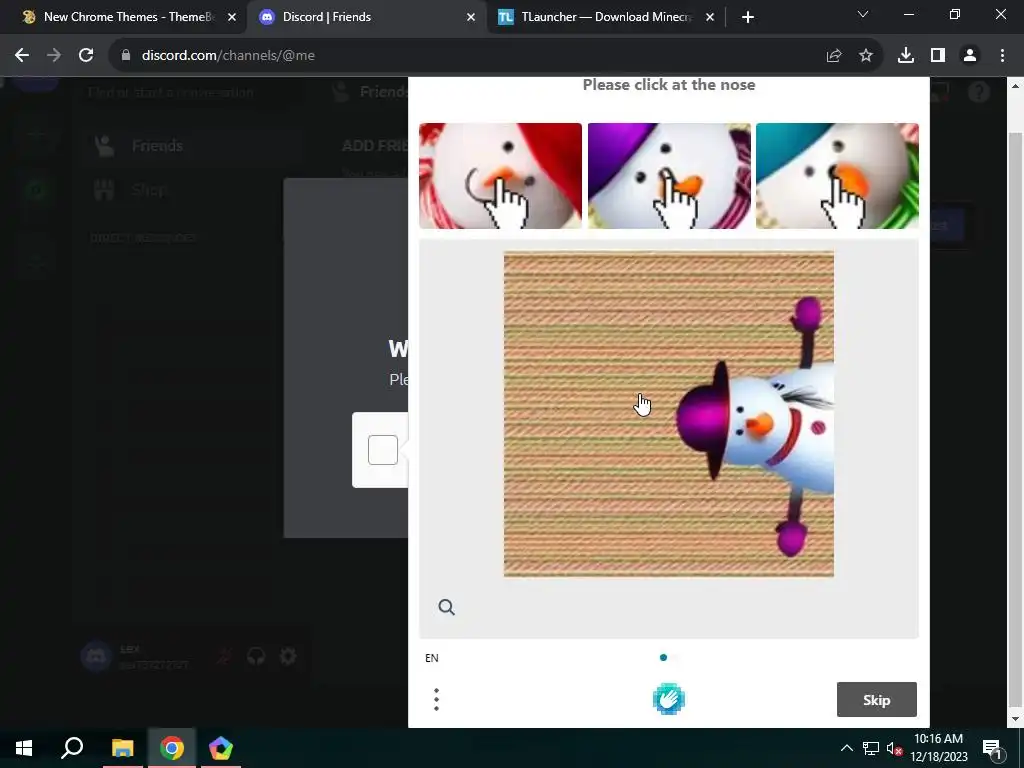
Task: Open a new browser tab
Action: (x=748, y=17)
